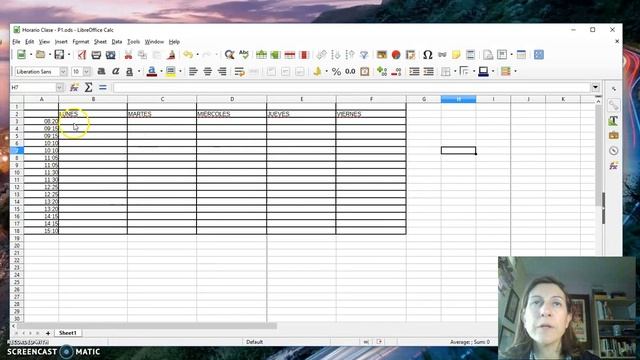Screen dimensions: 640x360
Task: Click the Print icon
Action: point(96,55)
